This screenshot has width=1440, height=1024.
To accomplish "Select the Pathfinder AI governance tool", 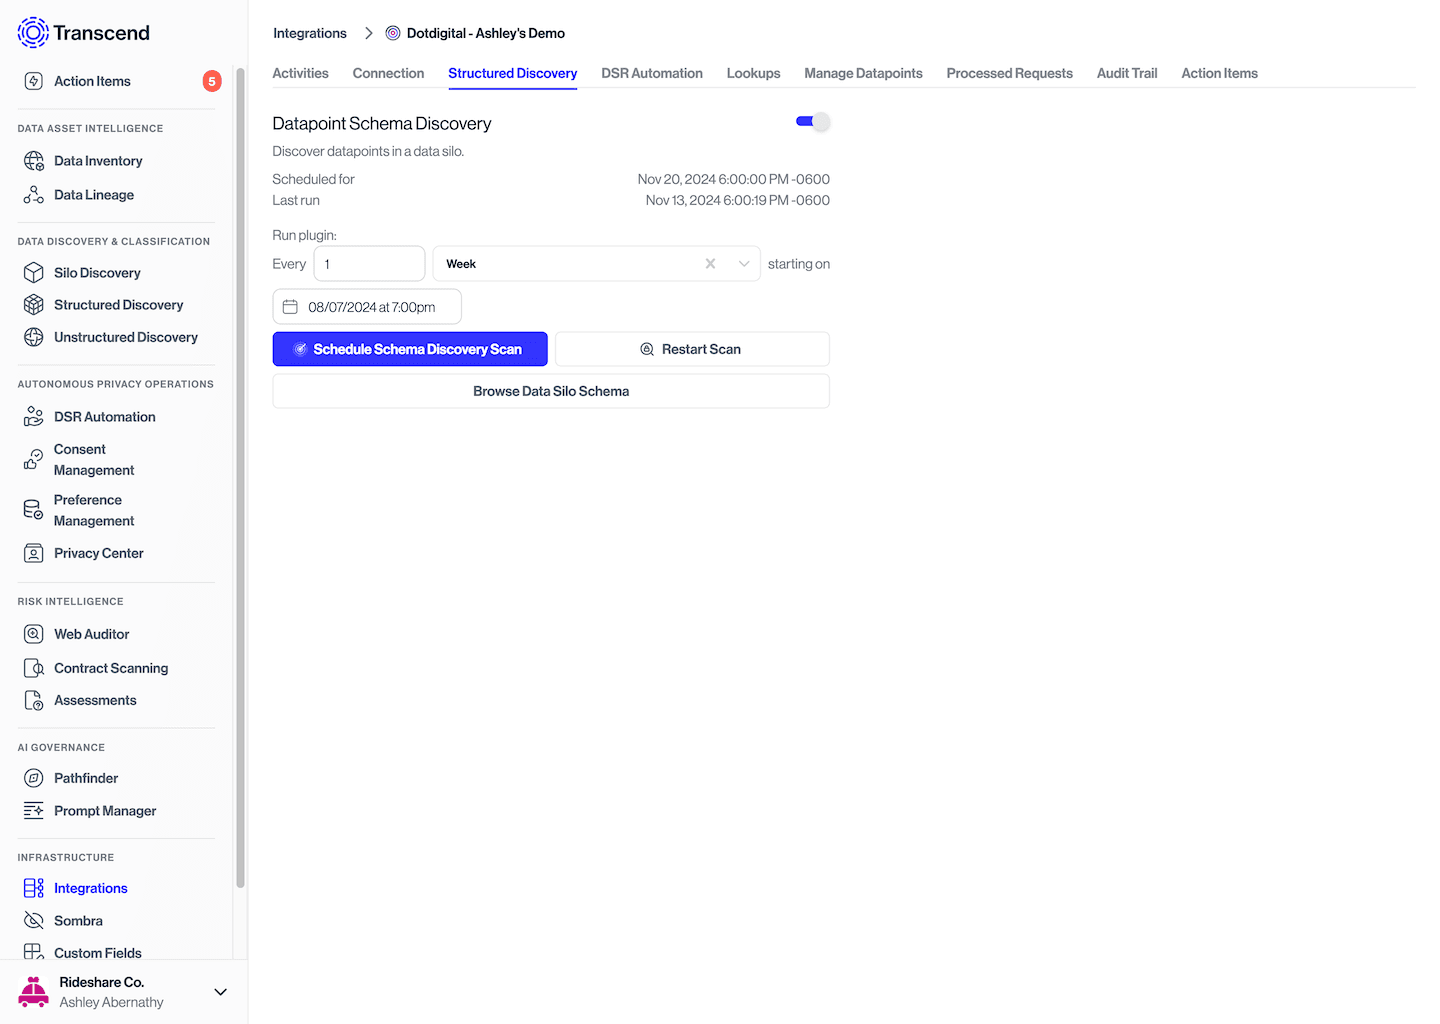I will [83, 777].
